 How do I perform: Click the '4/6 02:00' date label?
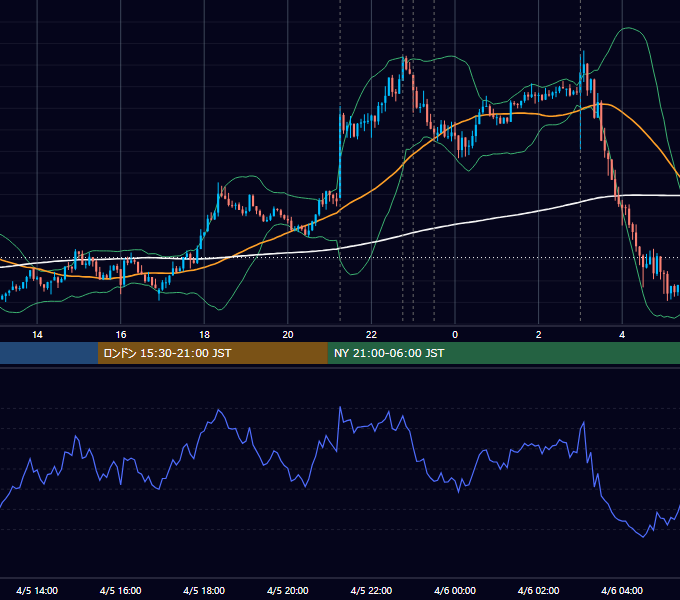[x=538, y=590]
